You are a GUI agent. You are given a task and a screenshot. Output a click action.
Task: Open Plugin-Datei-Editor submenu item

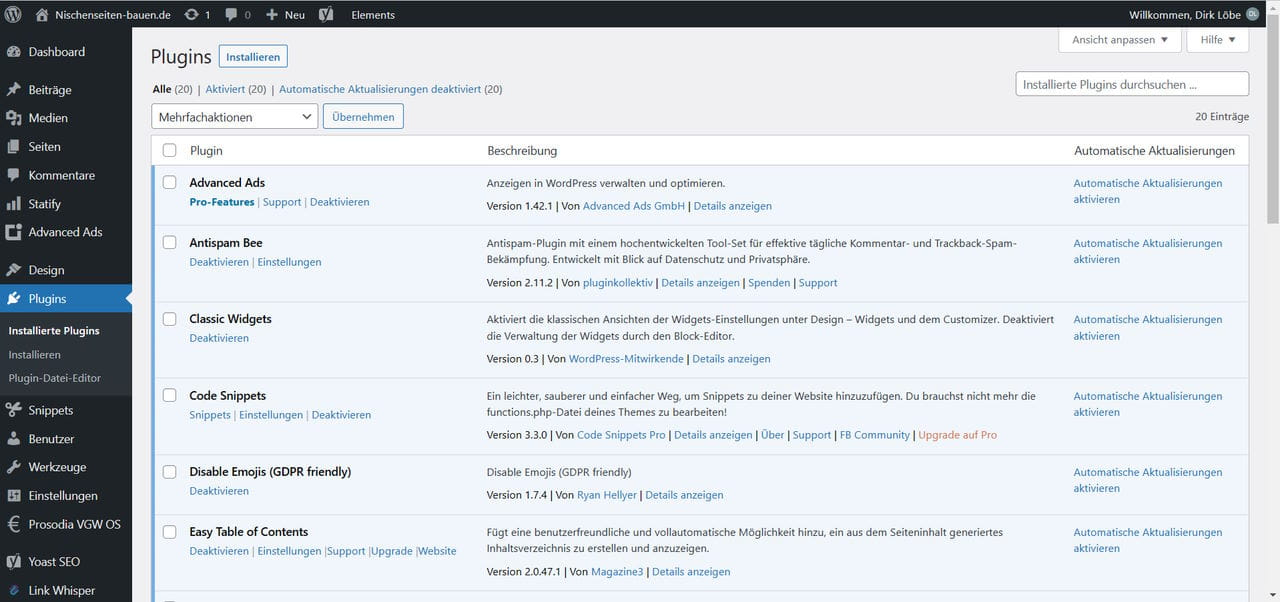55,378
